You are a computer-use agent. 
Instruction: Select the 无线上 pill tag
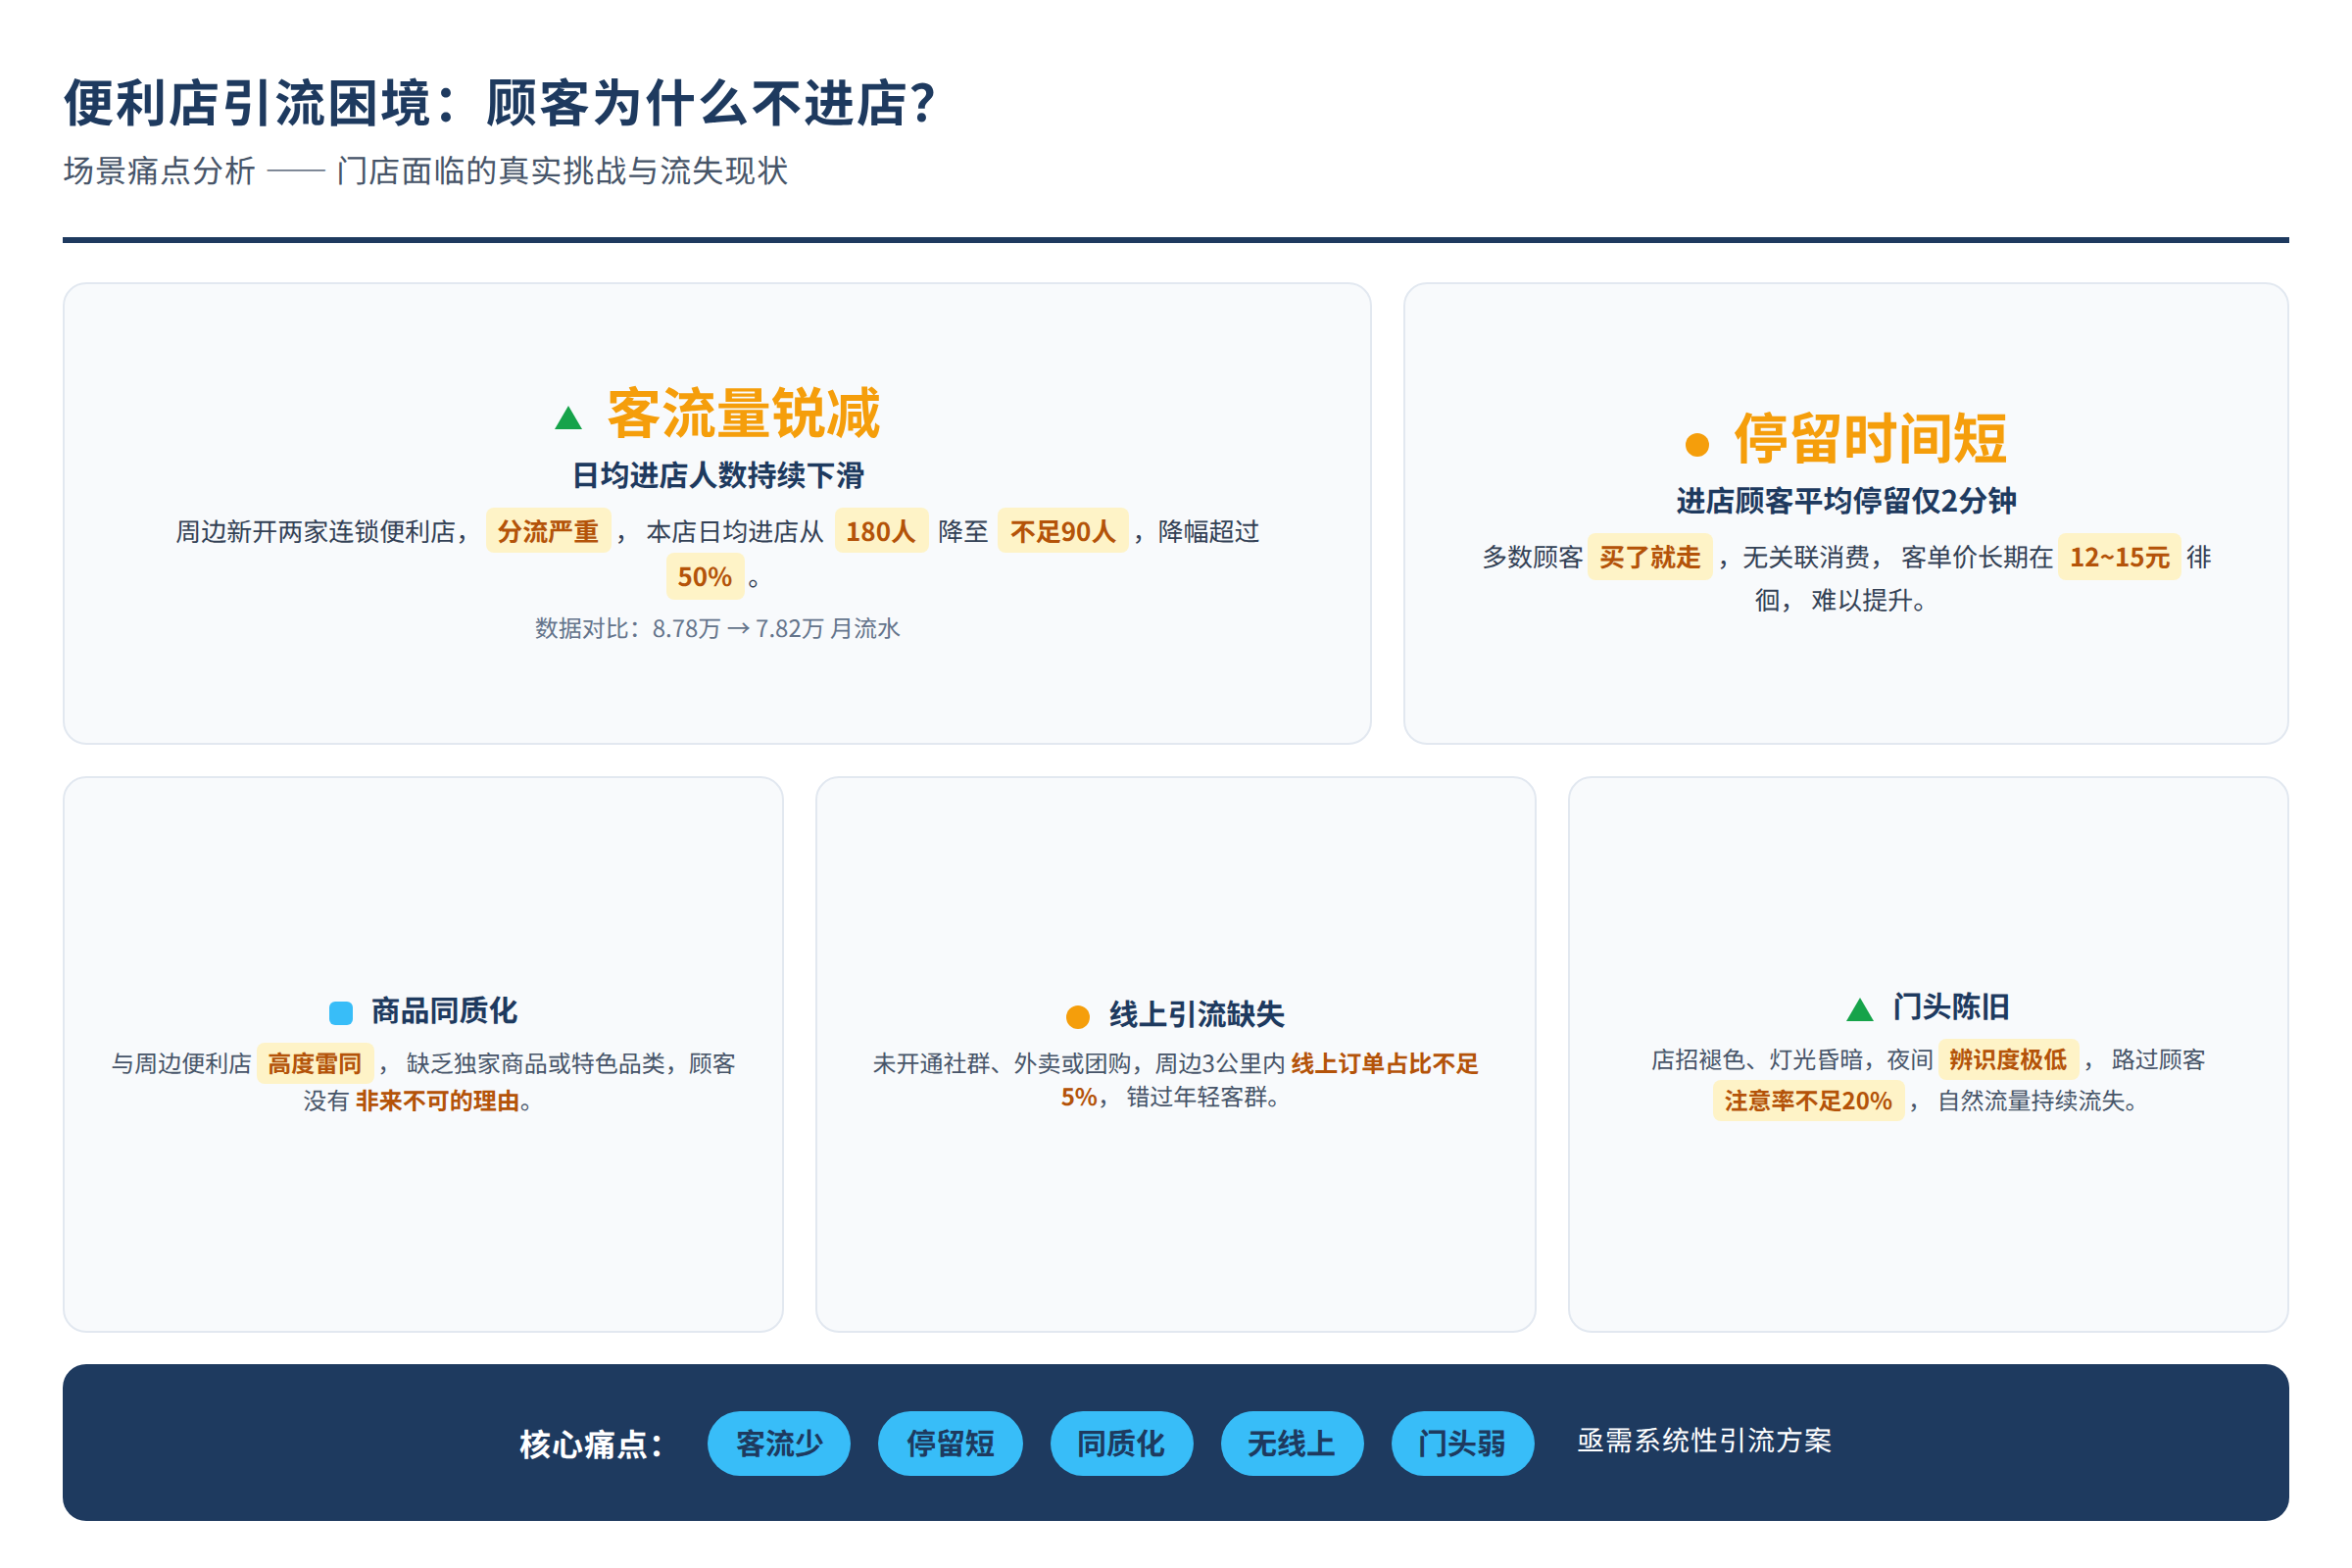click(1292, 1443)
